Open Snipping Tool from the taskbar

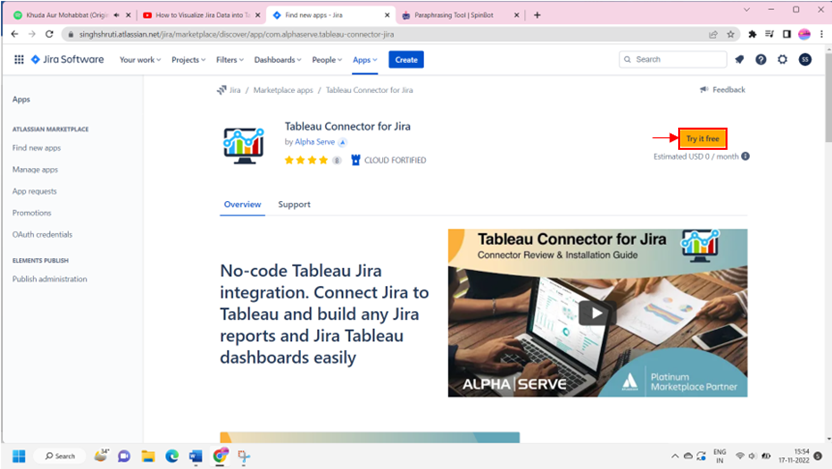244,456
